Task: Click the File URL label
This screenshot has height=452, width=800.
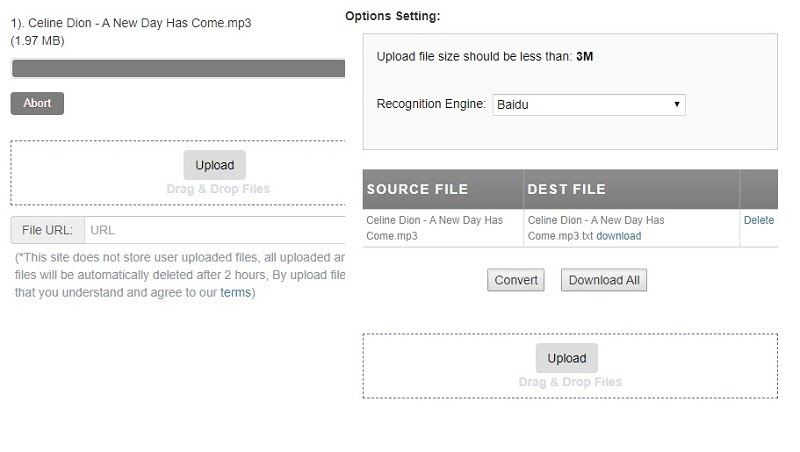Action: click(x=47, y=230)
